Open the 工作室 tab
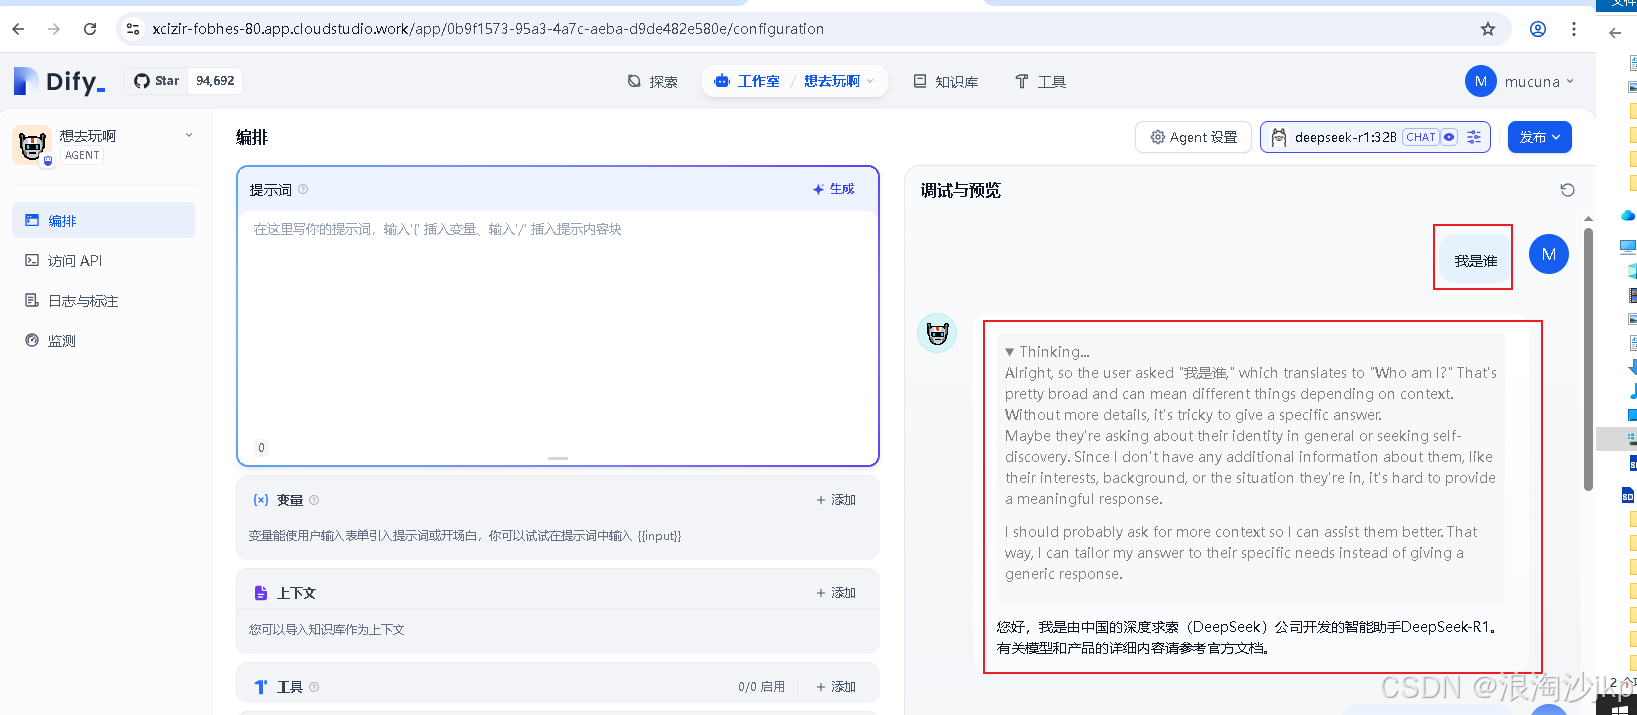 click(747, 81)
